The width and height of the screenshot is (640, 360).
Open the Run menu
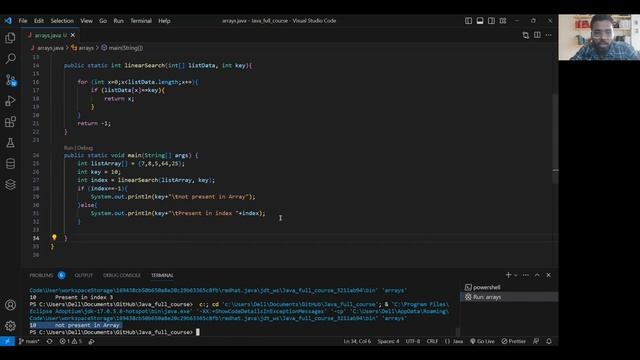click(118, 20)
